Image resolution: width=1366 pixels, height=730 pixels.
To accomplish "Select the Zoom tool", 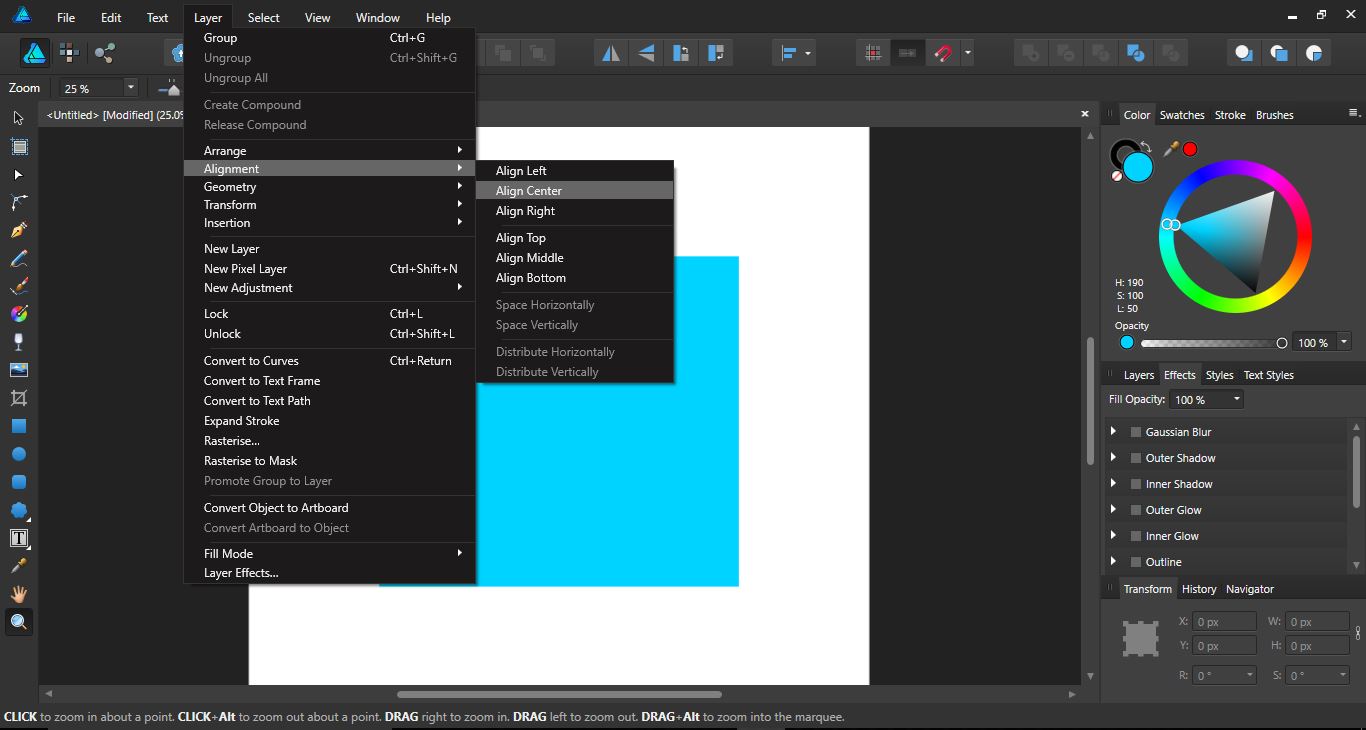I will (x=19, y=622).
